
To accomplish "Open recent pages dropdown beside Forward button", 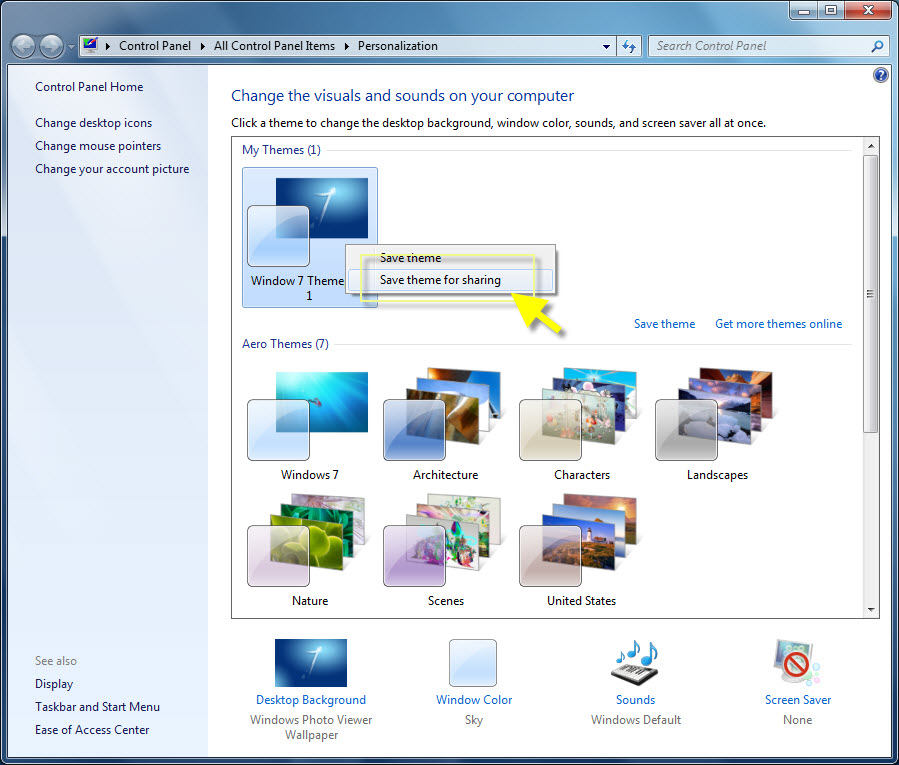I will 71,47.
